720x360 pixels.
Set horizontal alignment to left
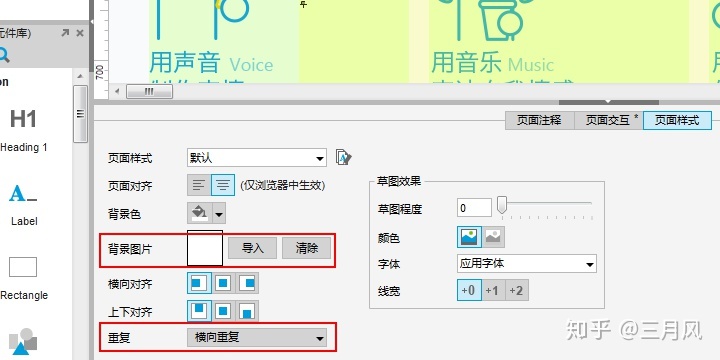click(199, 283)
